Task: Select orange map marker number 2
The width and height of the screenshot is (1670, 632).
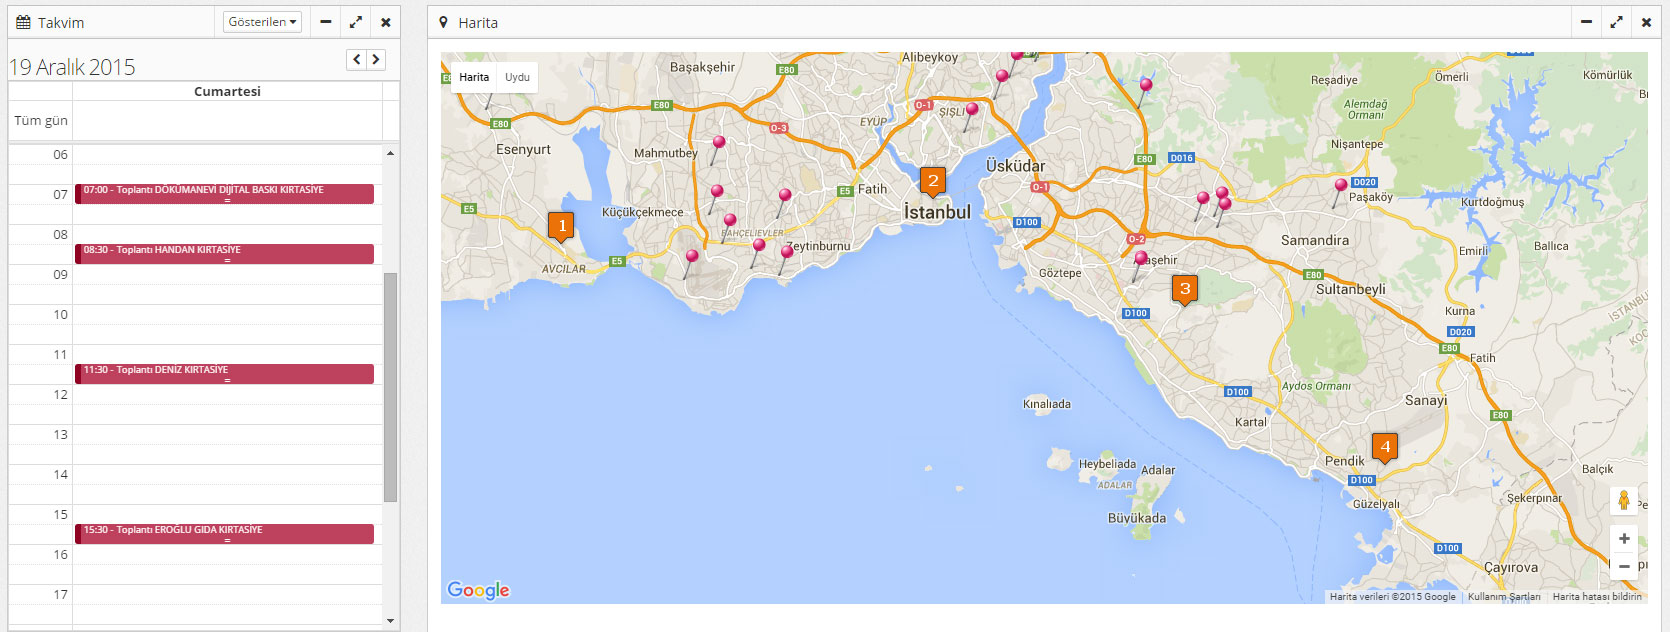Action: click(x=933, y=182)
